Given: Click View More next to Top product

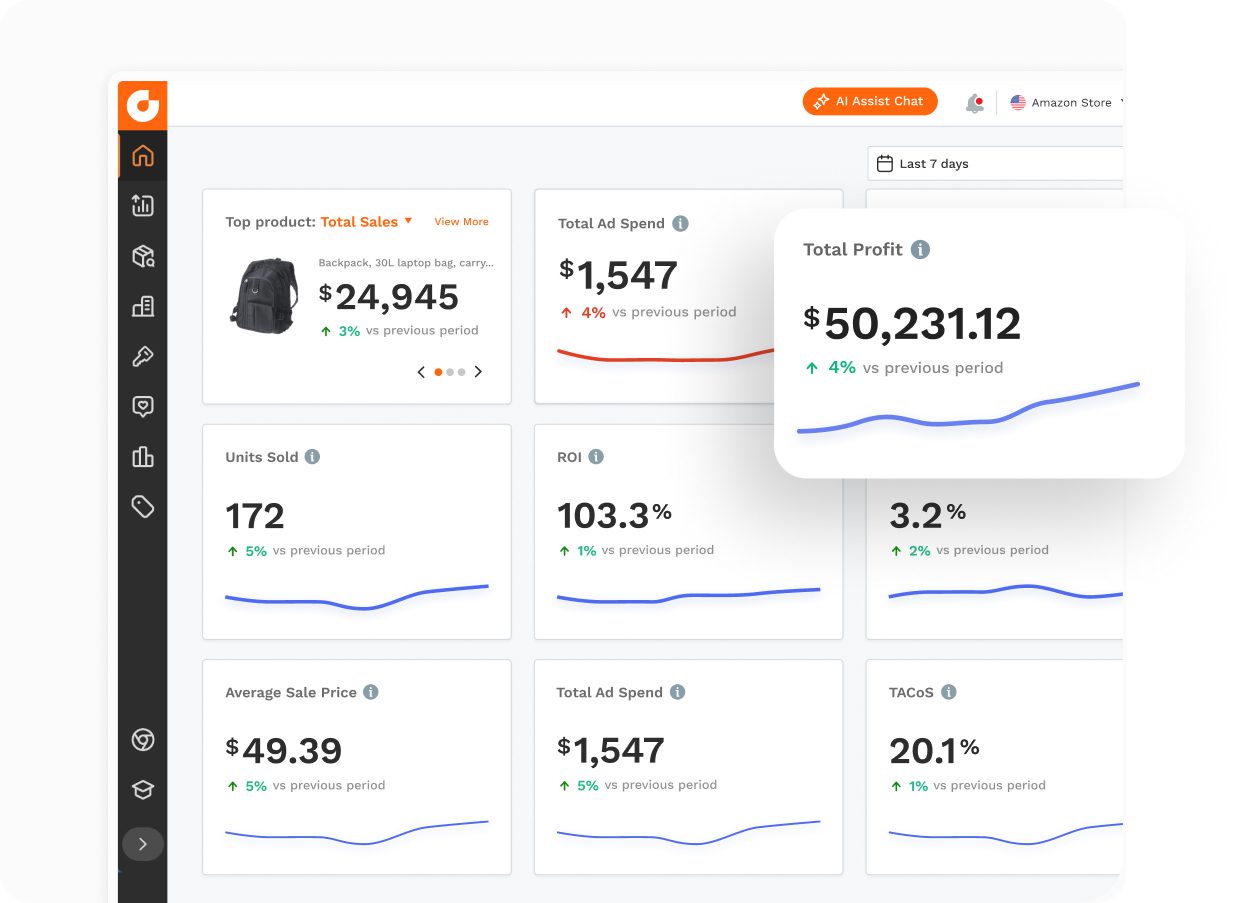Looking at the screenshot, I should [x=461, y=222].
